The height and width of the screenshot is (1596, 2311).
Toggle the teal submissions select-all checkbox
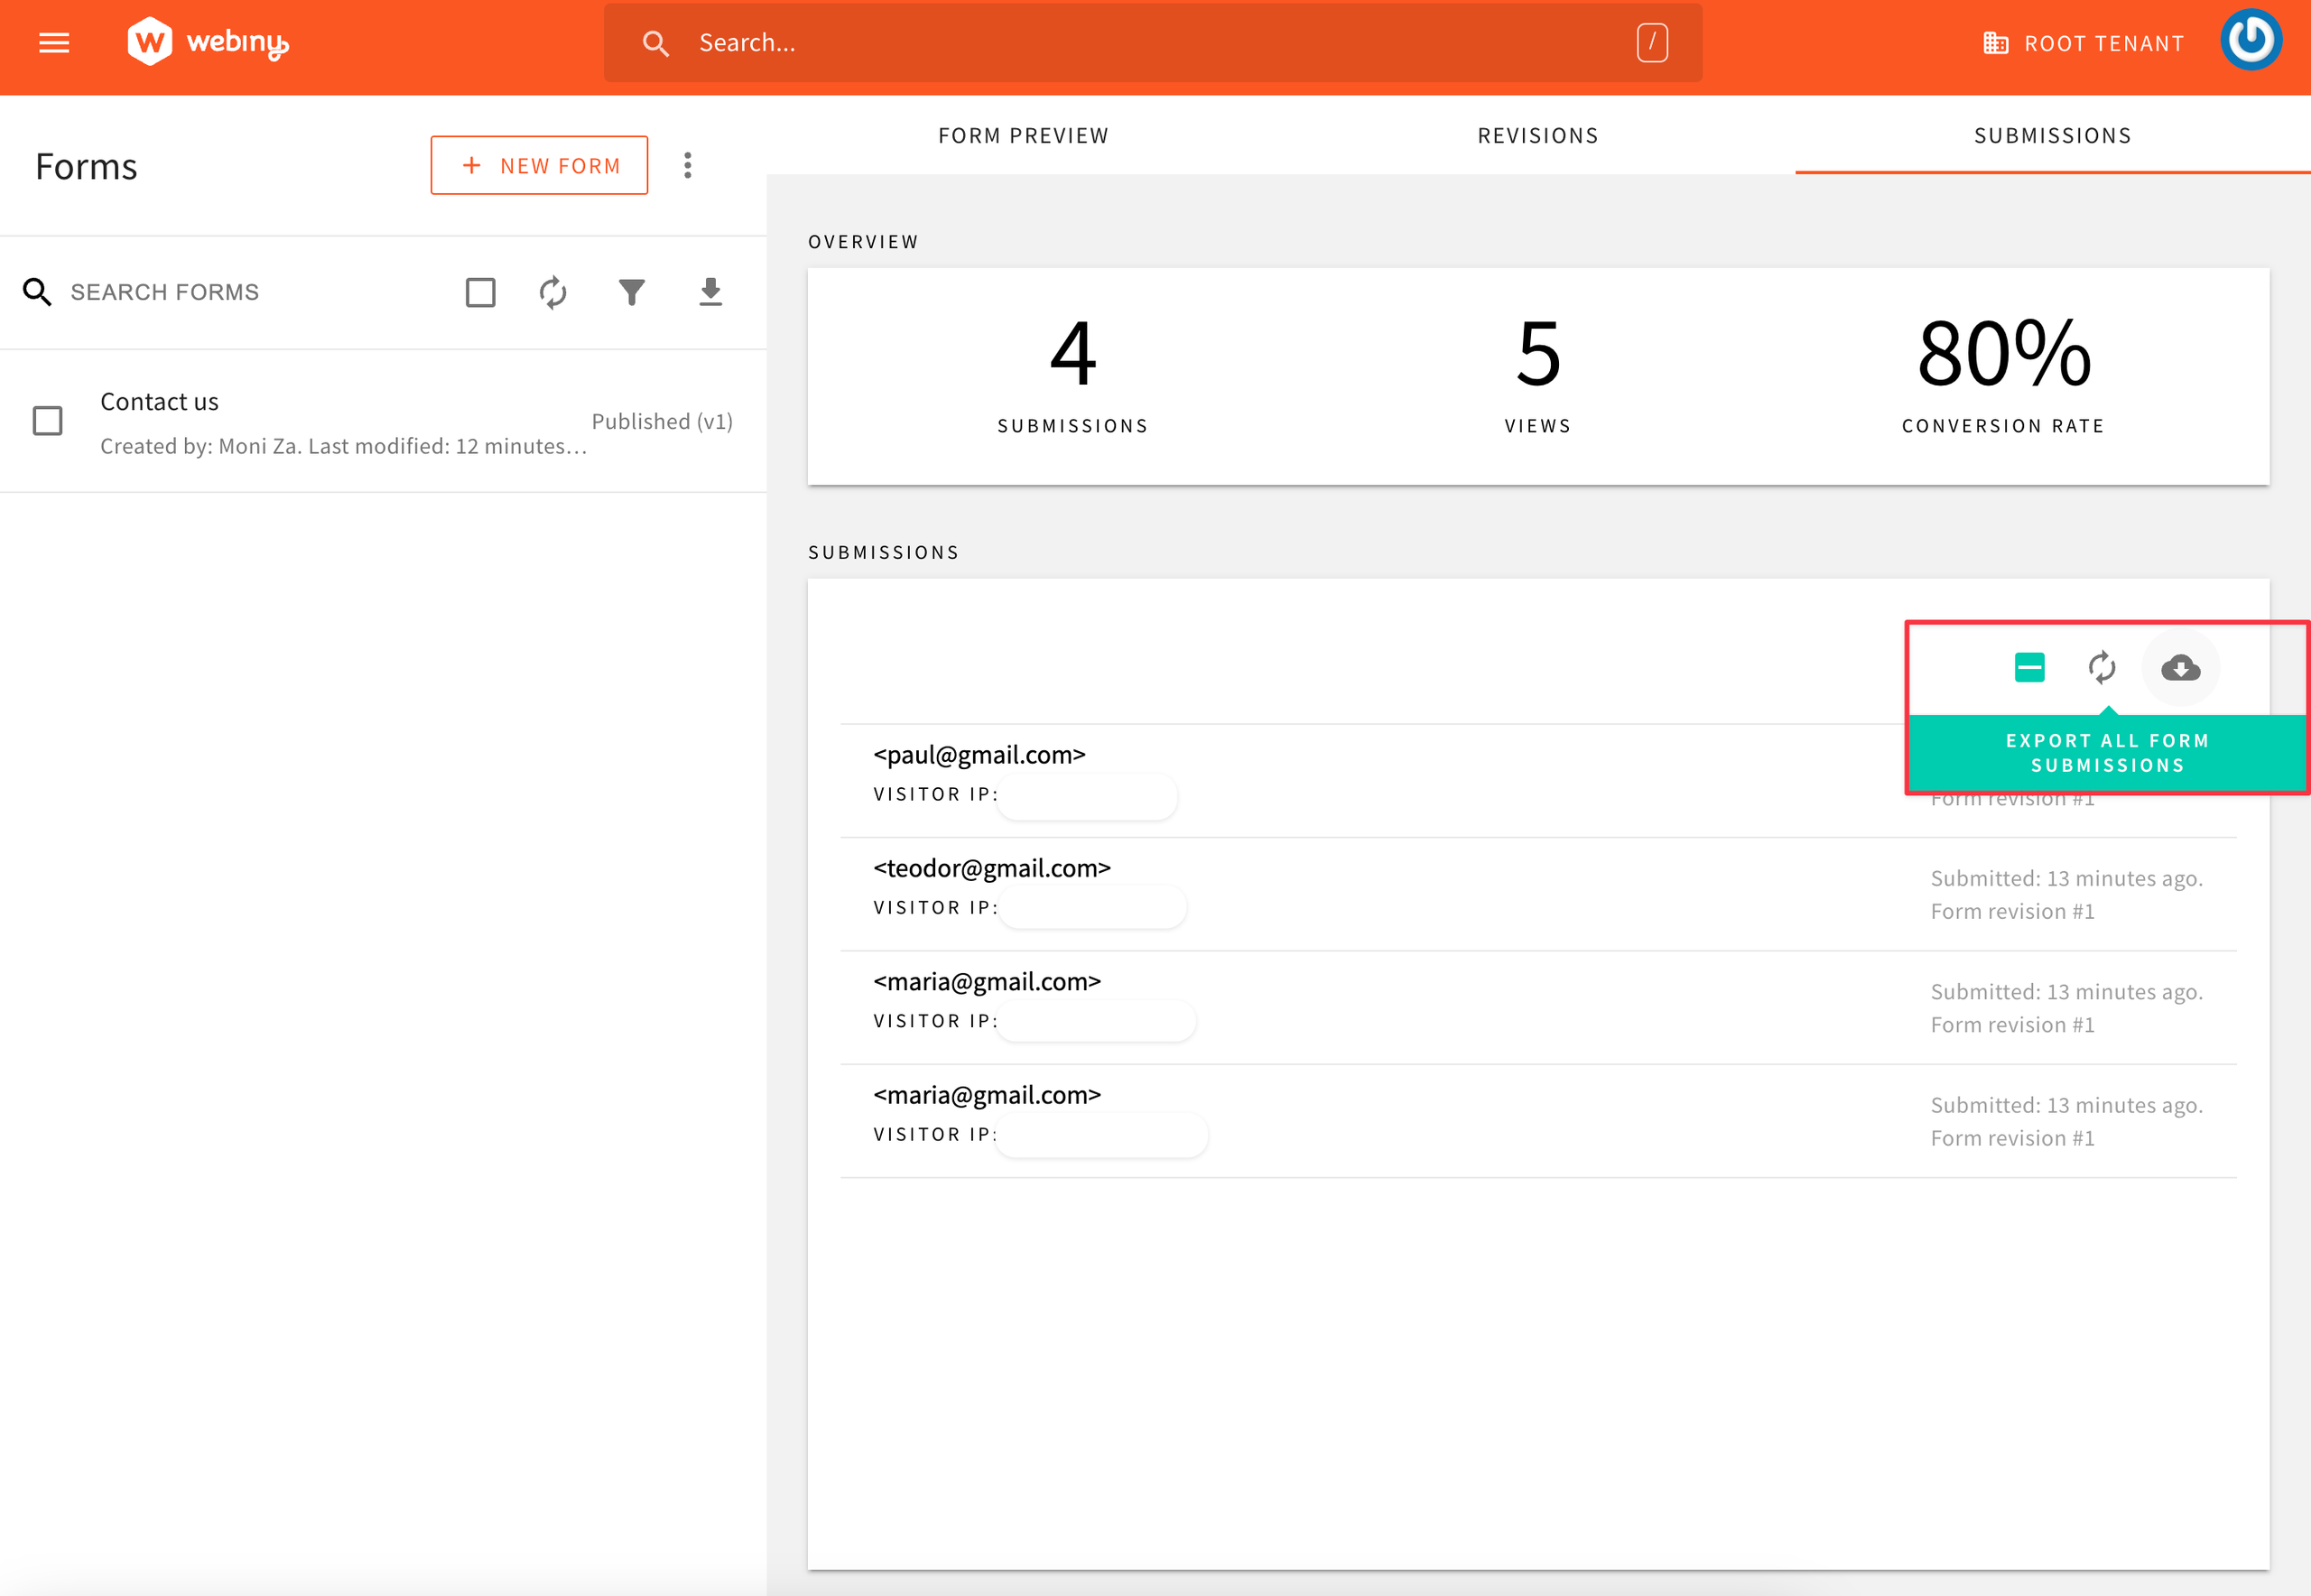click(2029, 667)
